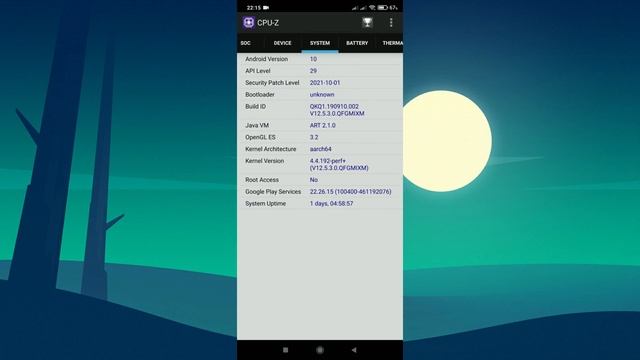Tap the Android Version label
Image resolution: width=640 pixels, height=360 pixels.
pyautogui.click(x=267, y=59)
